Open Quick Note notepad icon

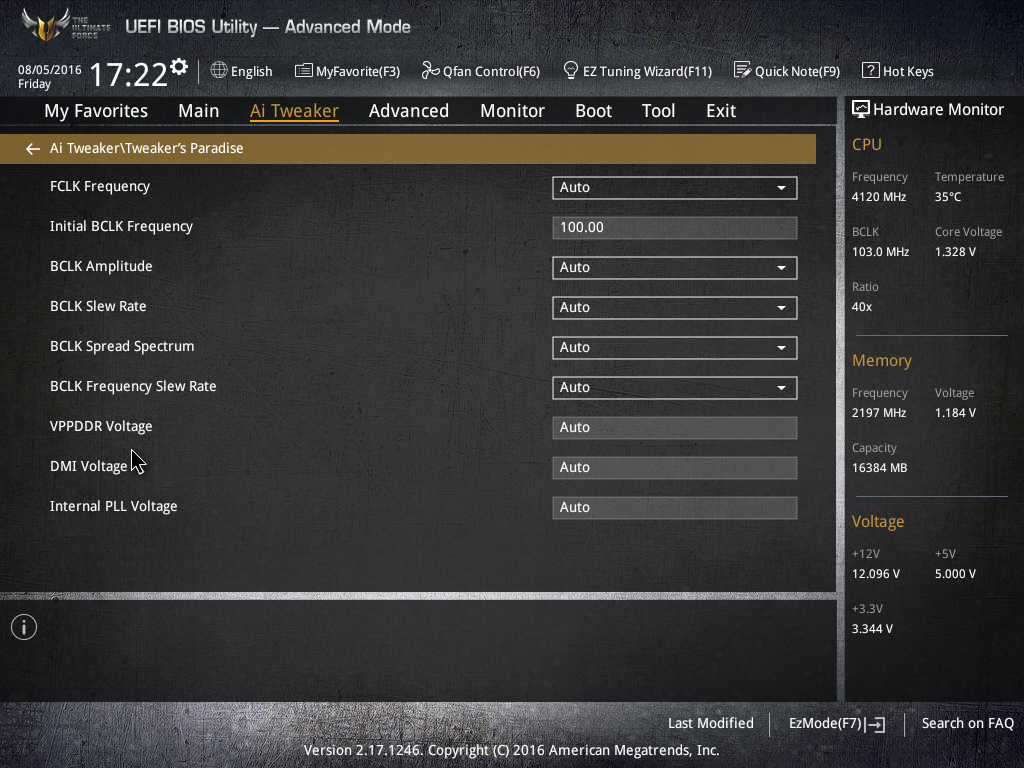[743, 70]
